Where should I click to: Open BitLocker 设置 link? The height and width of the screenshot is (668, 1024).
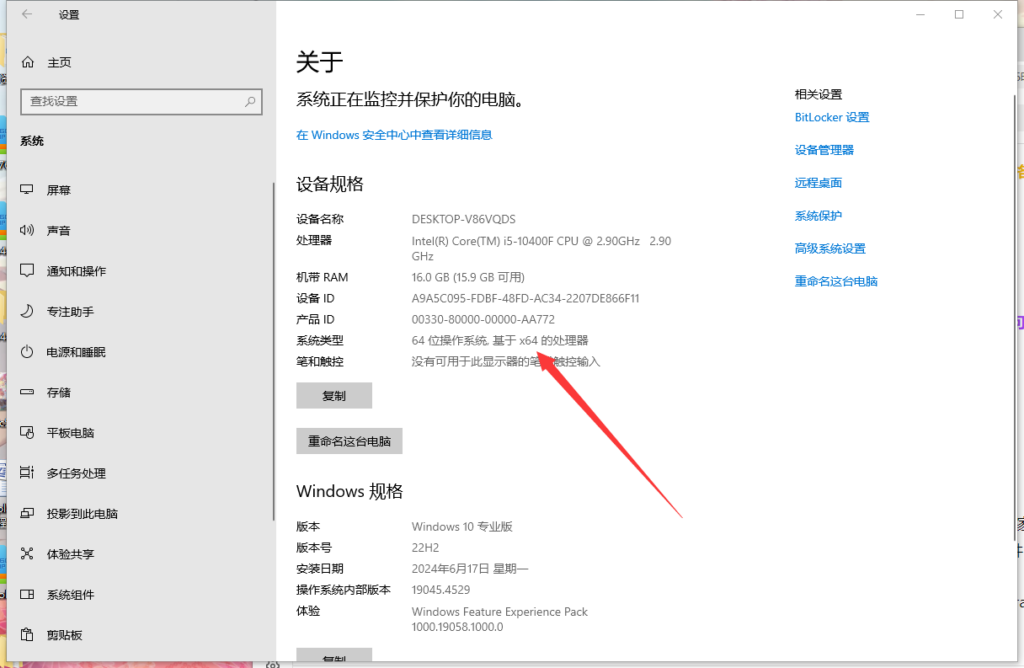tap(831, 117)
